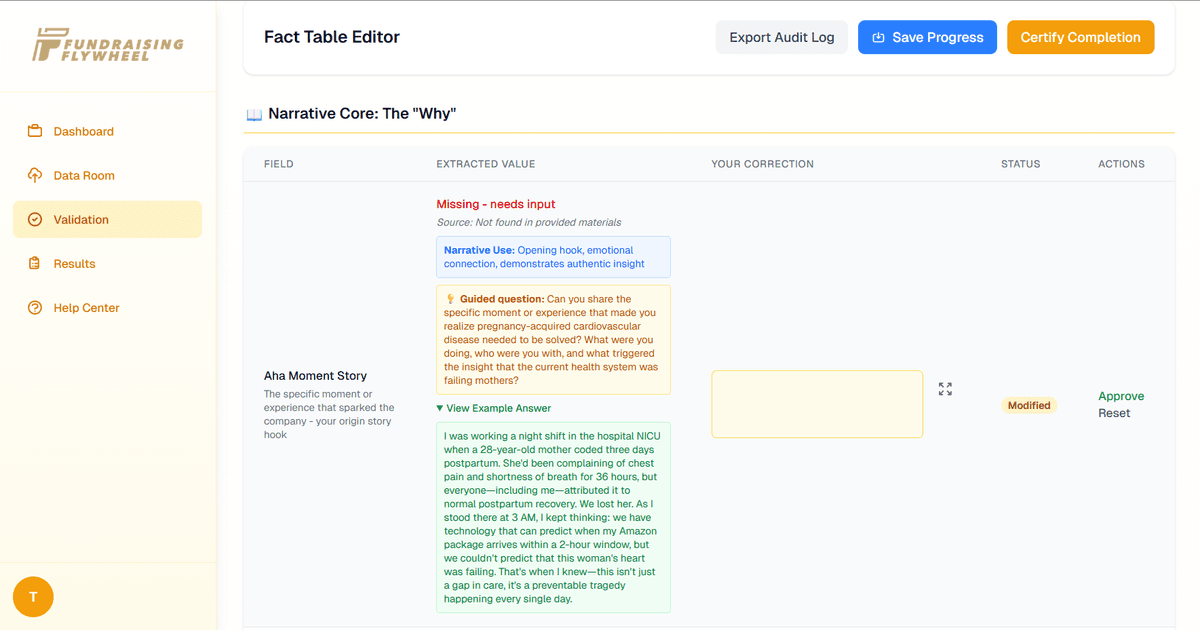The height and width of the screenshot is (630, 1200).
Task: Select the highlighted Validation sidebar item
Action: tap(107, 220)
